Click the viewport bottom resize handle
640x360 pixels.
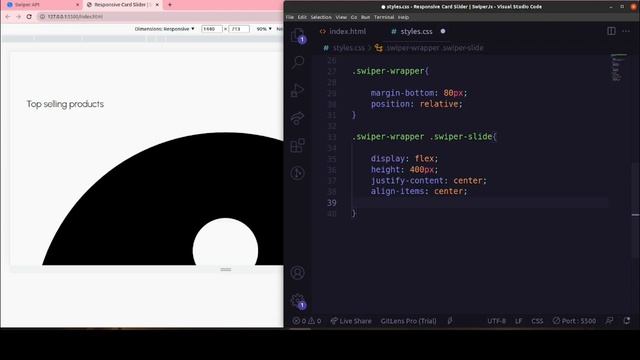226,269
